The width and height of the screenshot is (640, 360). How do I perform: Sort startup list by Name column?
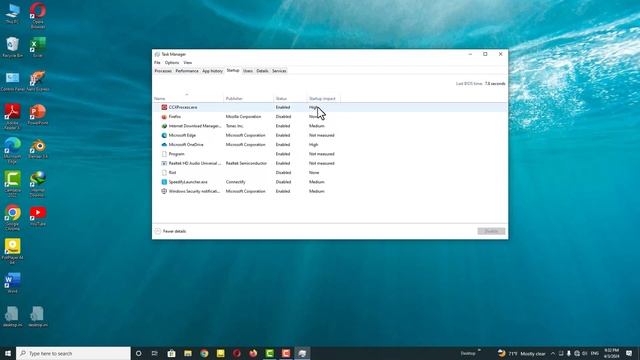click(188, 98)
